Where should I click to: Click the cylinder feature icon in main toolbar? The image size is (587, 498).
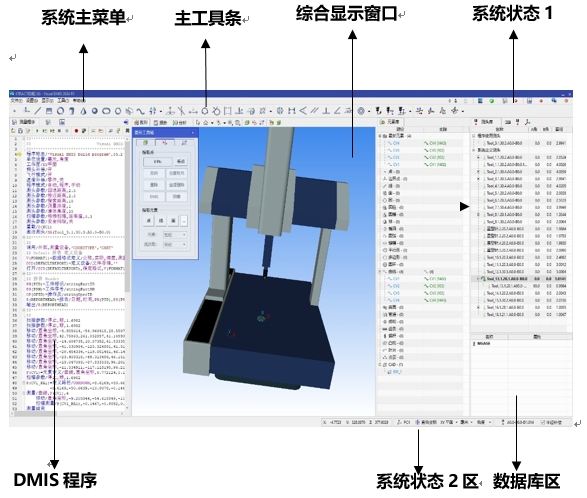pos(72,111)
